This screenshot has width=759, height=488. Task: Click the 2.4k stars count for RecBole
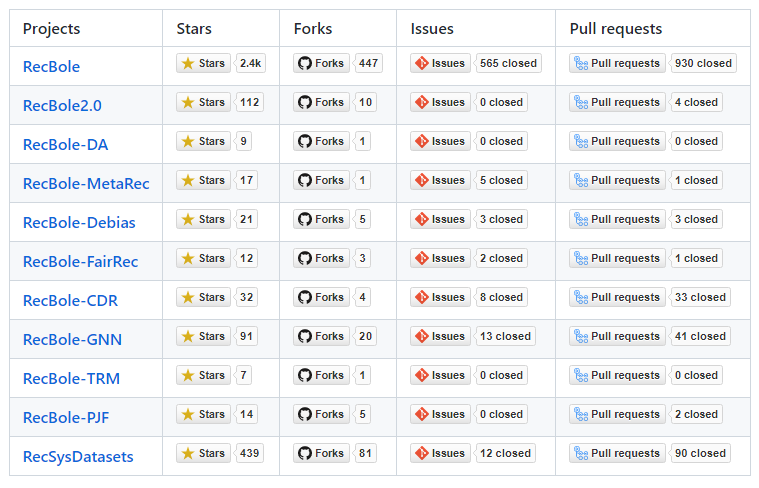coord(251,63)
